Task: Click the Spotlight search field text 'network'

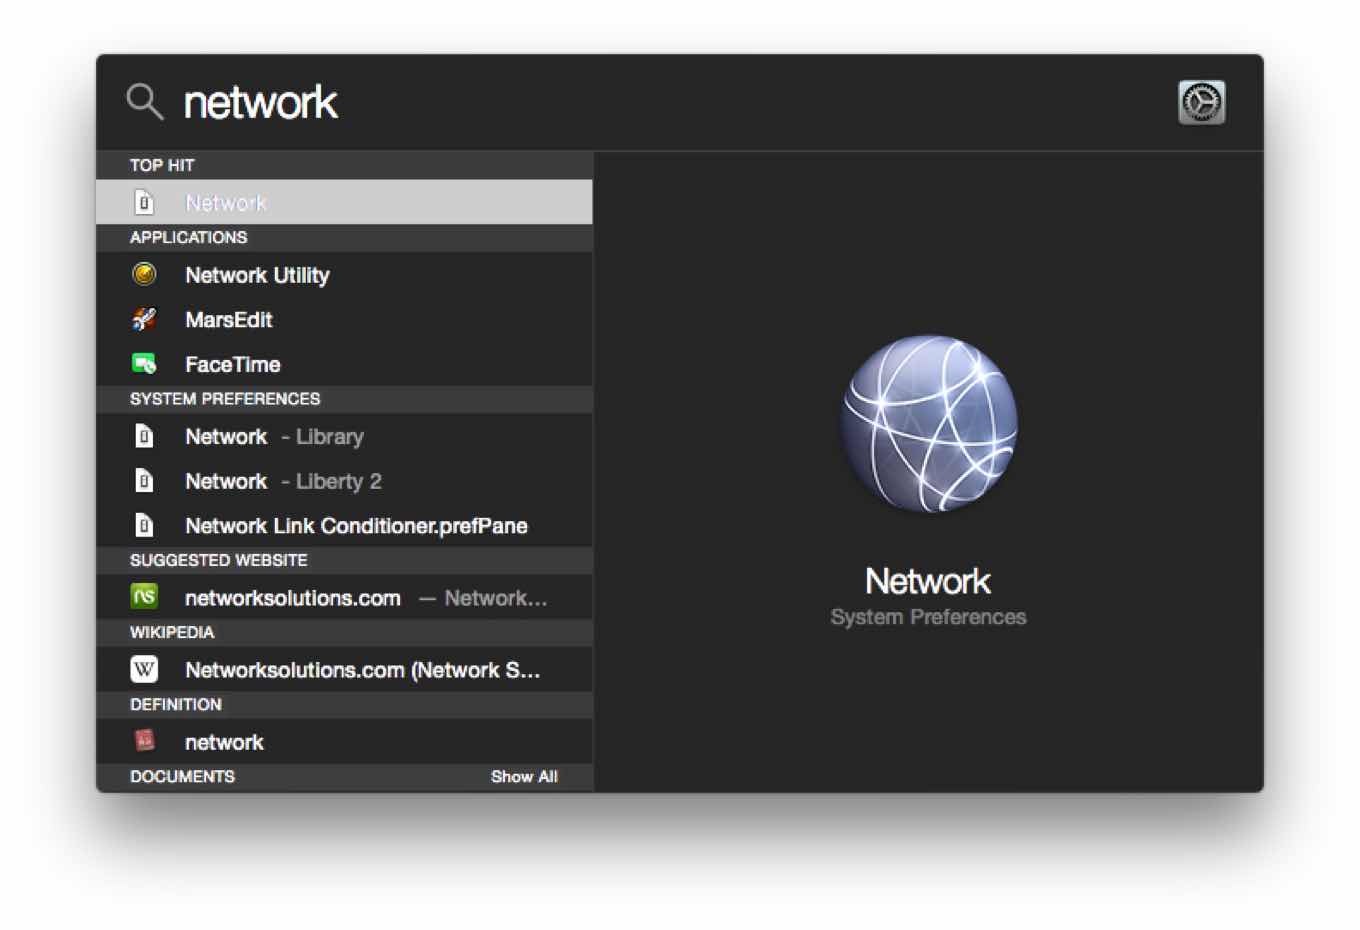Action: 261,102
